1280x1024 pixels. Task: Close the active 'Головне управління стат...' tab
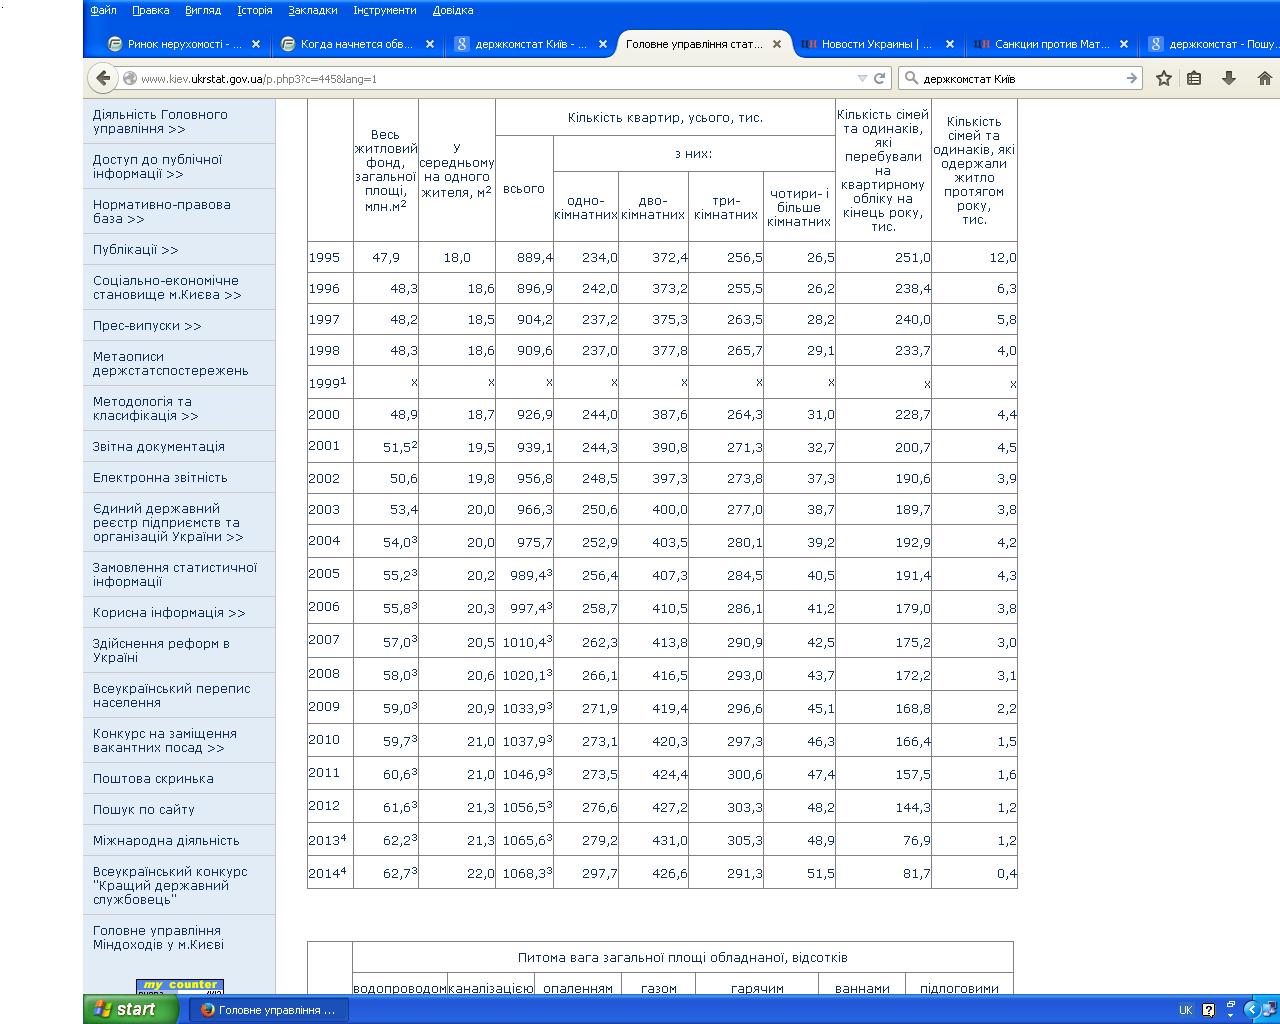777,44
